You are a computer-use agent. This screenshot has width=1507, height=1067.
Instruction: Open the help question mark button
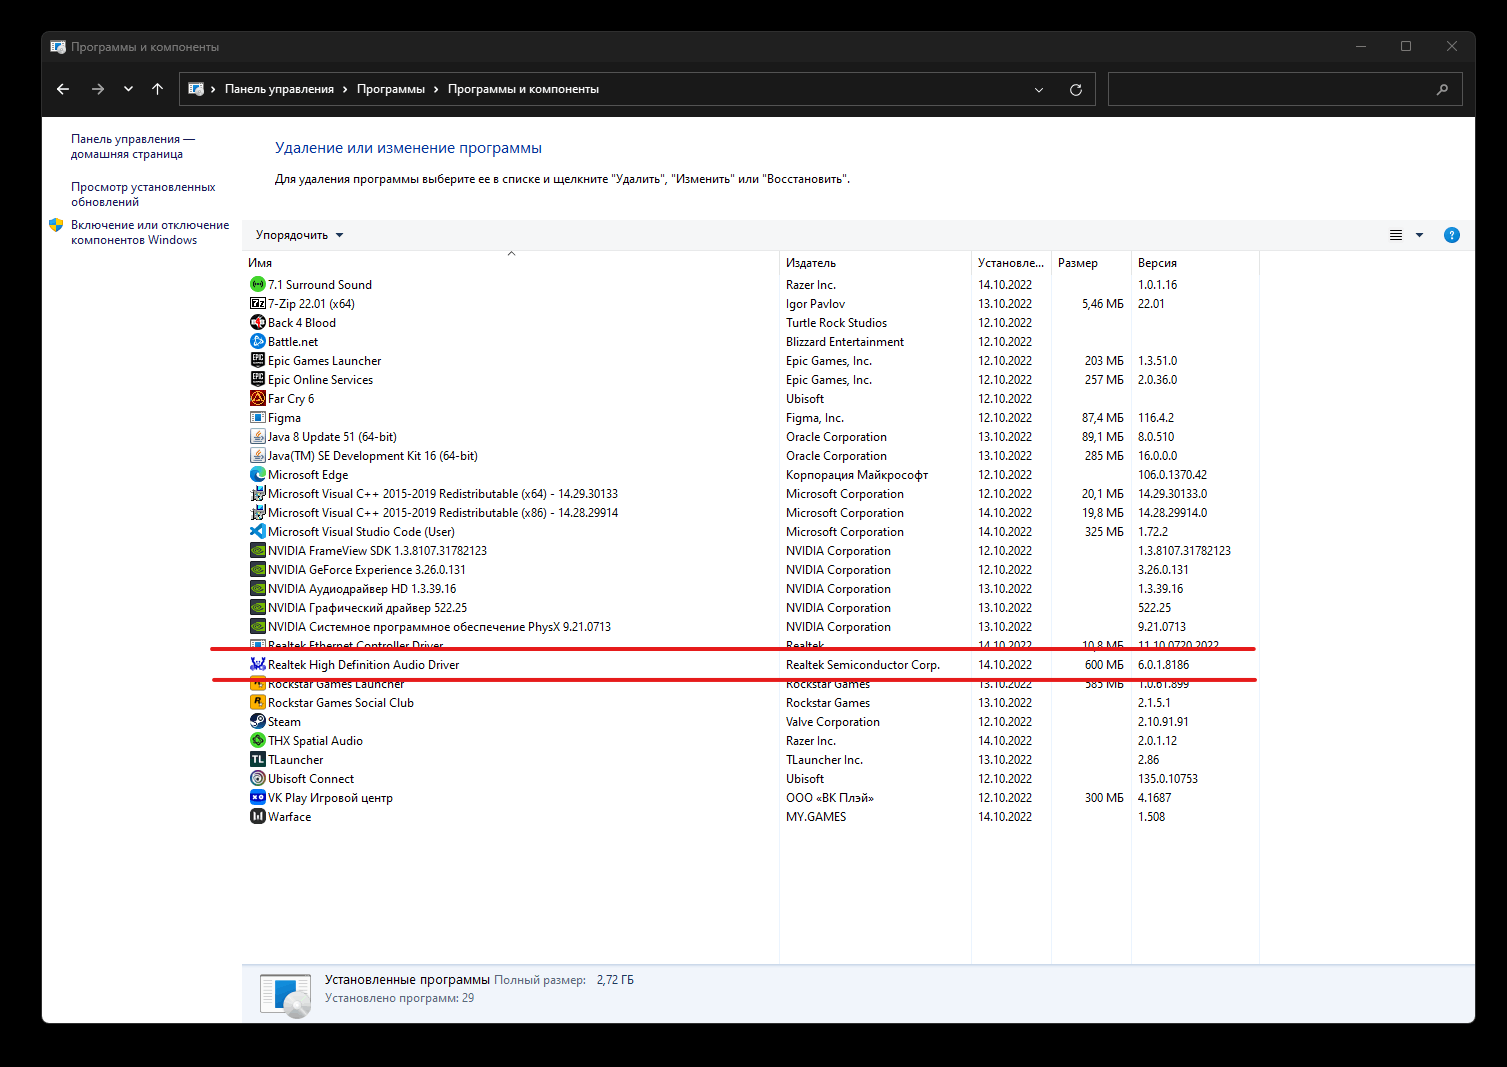click(1452, 235)
